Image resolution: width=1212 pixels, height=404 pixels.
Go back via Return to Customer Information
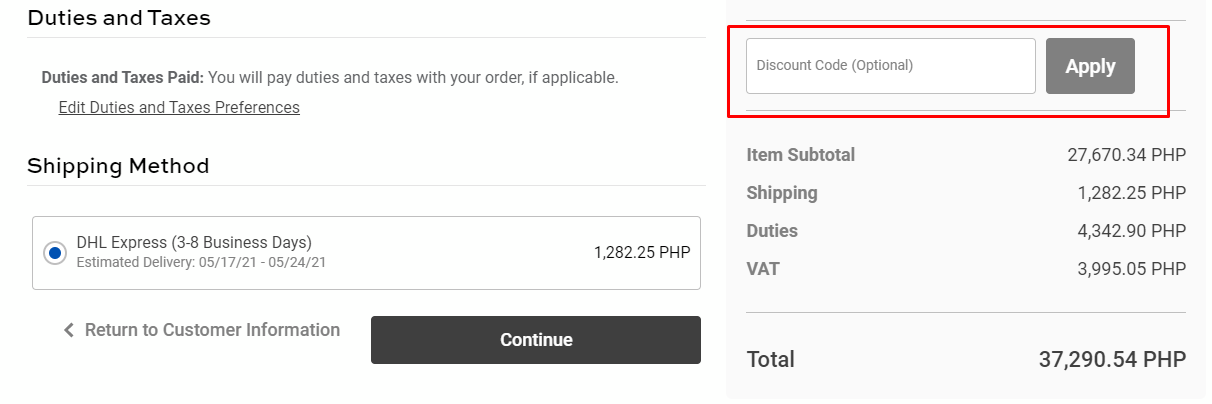[212, 330]
